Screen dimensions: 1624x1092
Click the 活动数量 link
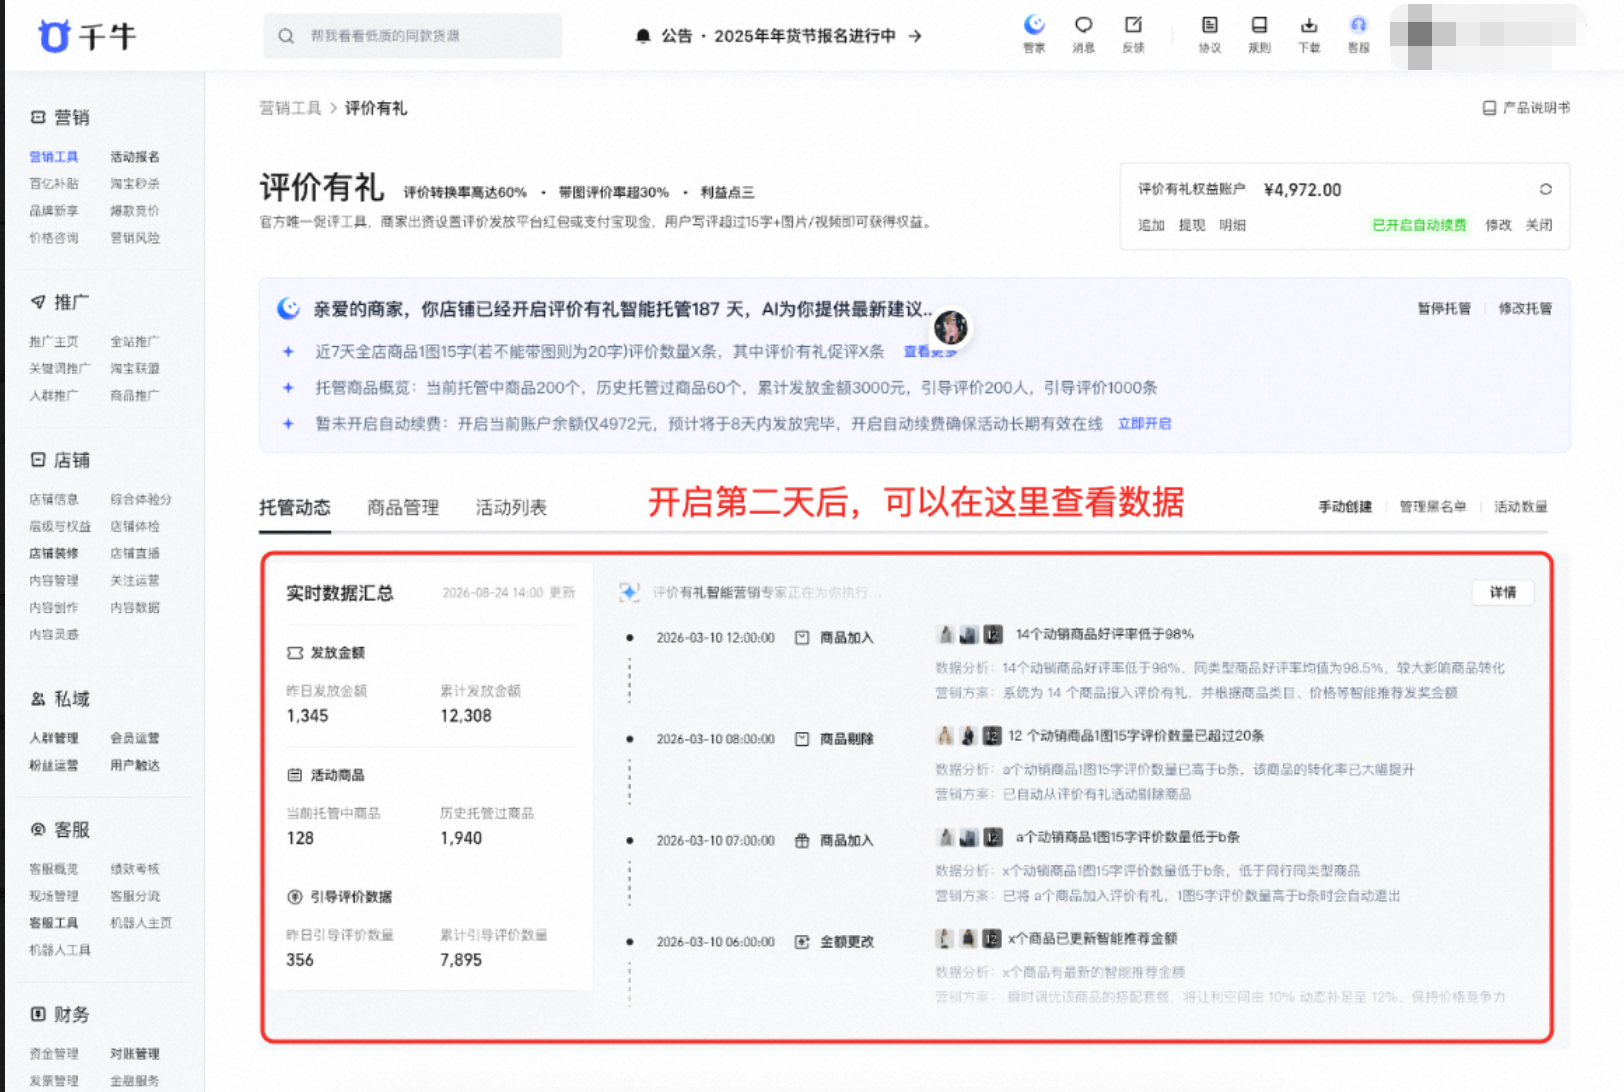coord(1520,507)
